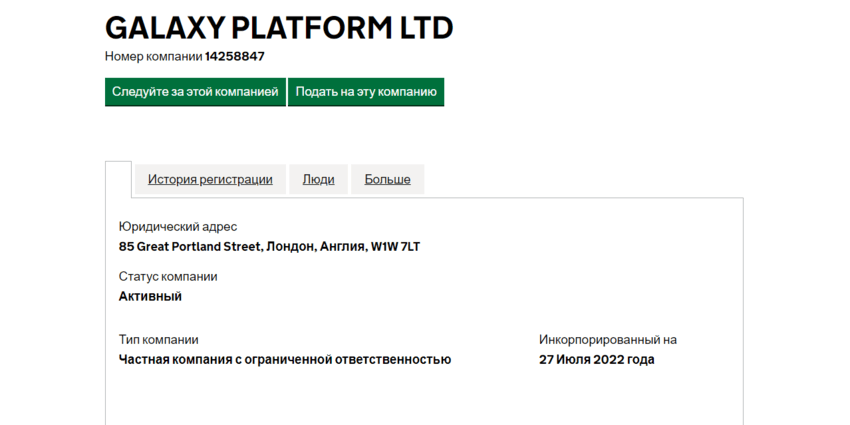Click the "Инкорпорированный на" label

point(607,340)
